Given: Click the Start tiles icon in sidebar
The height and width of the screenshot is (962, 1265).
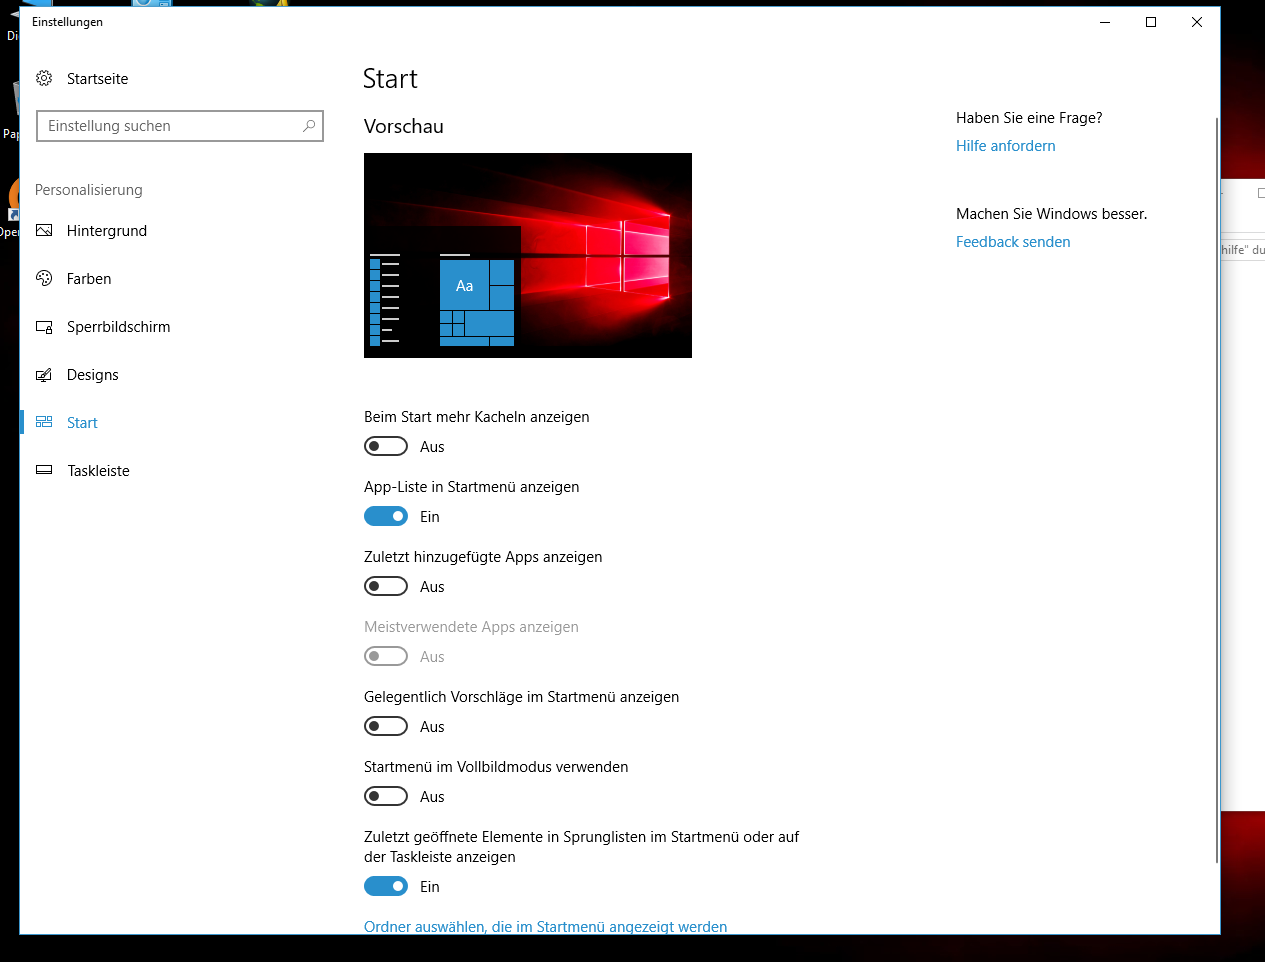Looking at the screenshot, I should point(44,422).
